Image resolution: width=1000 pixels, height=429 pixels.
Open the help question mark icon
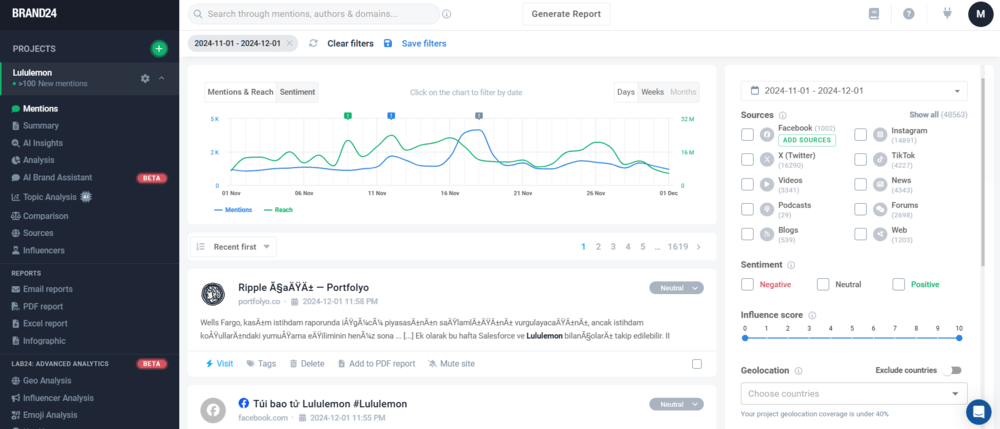coord(909,14)
